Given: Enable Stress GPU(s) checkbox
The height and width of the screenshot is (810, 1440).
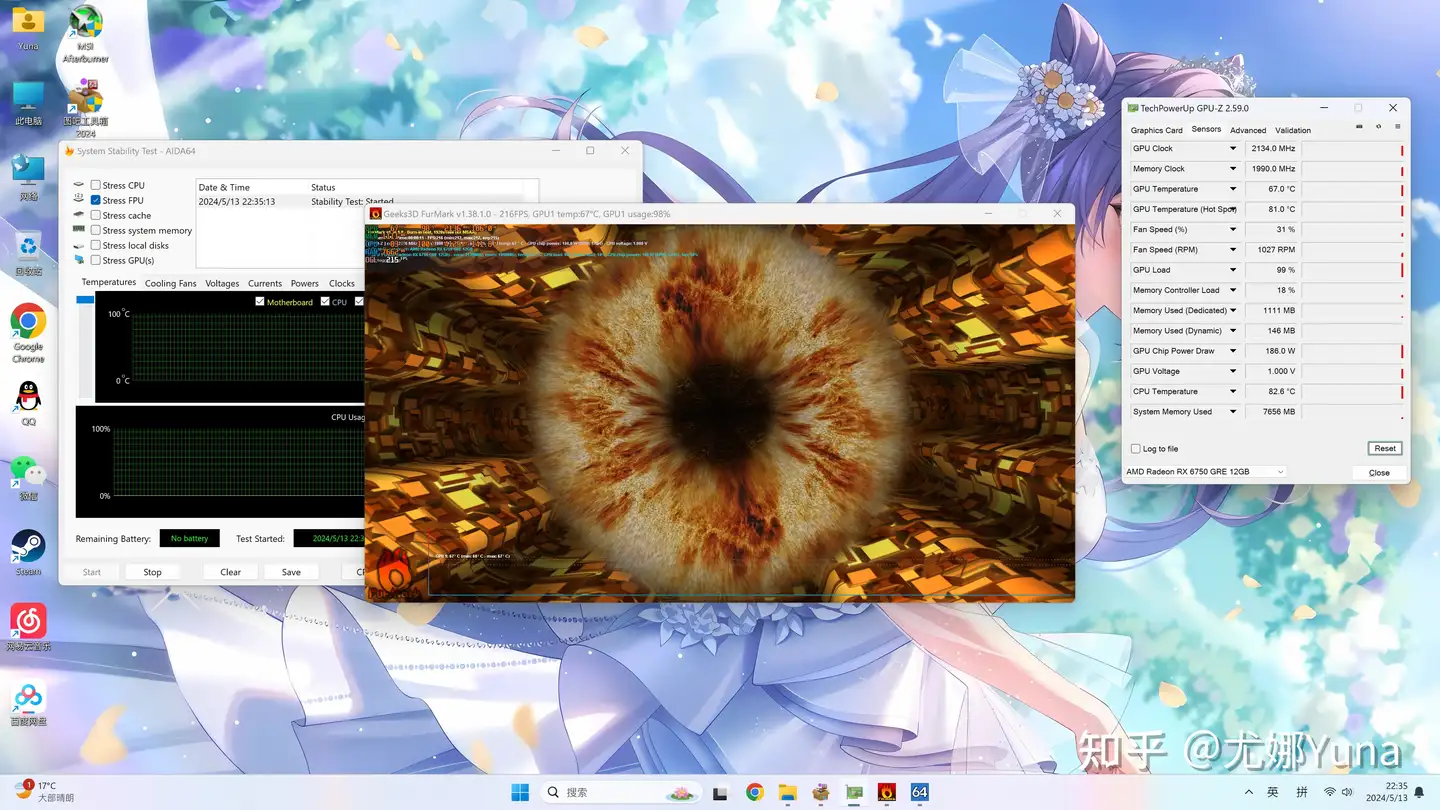Looking at the screenshot, I should click(96, 260).
